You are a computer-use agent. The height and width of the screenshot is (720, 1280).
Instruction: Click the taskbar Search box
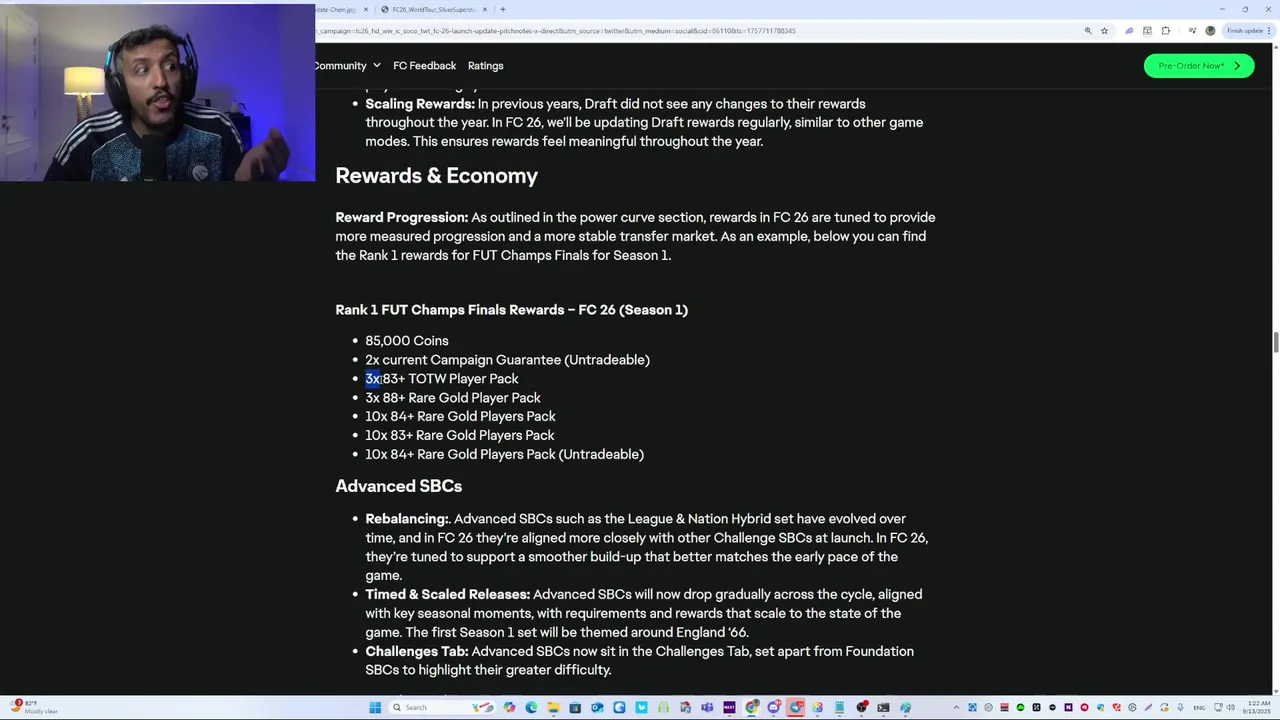pos(441,707)
